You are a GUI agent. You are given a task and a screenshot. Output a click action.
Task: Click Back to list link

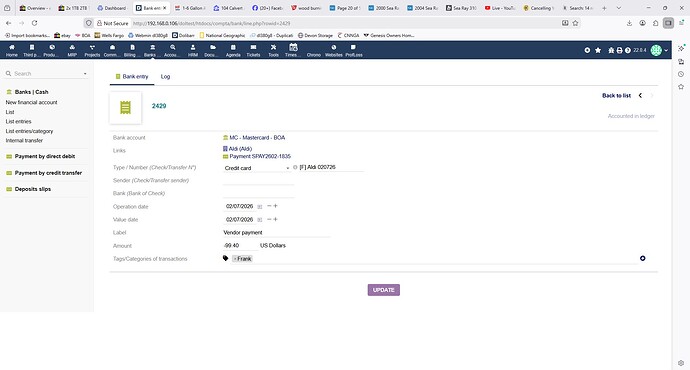point(616,95)
